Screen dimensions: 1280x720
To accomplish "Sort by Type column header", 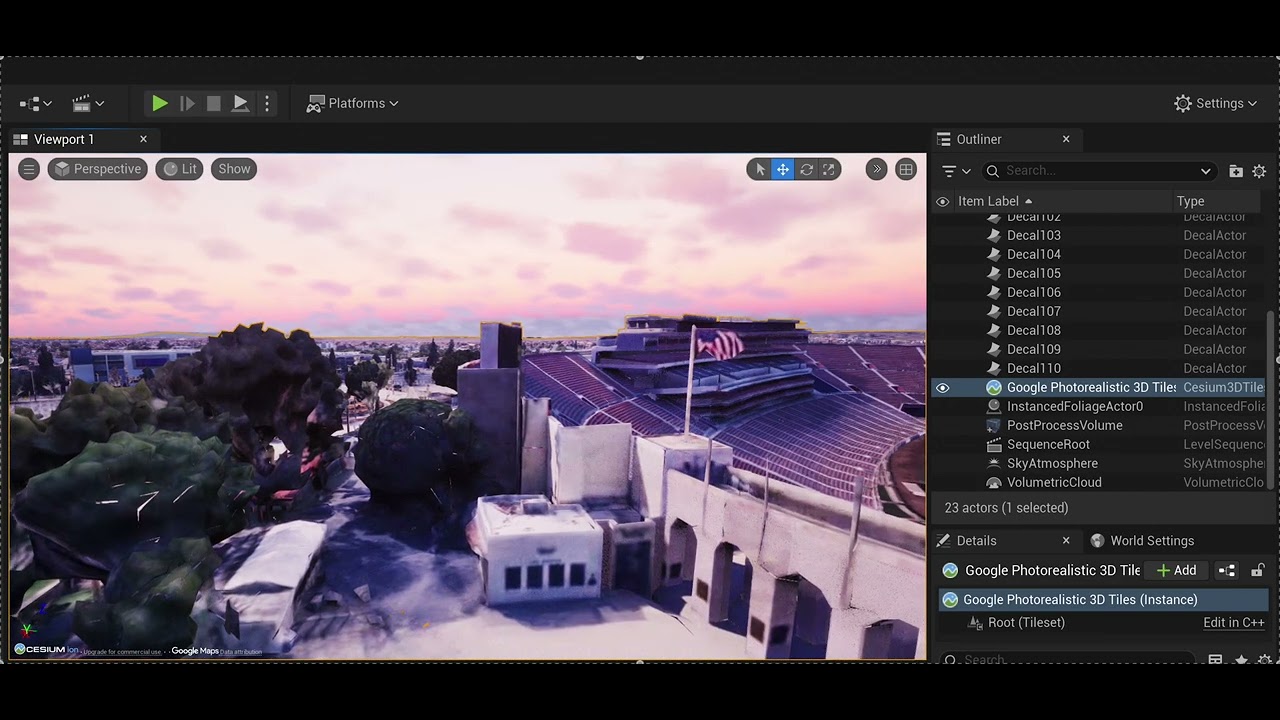I will coord(1190,201).
